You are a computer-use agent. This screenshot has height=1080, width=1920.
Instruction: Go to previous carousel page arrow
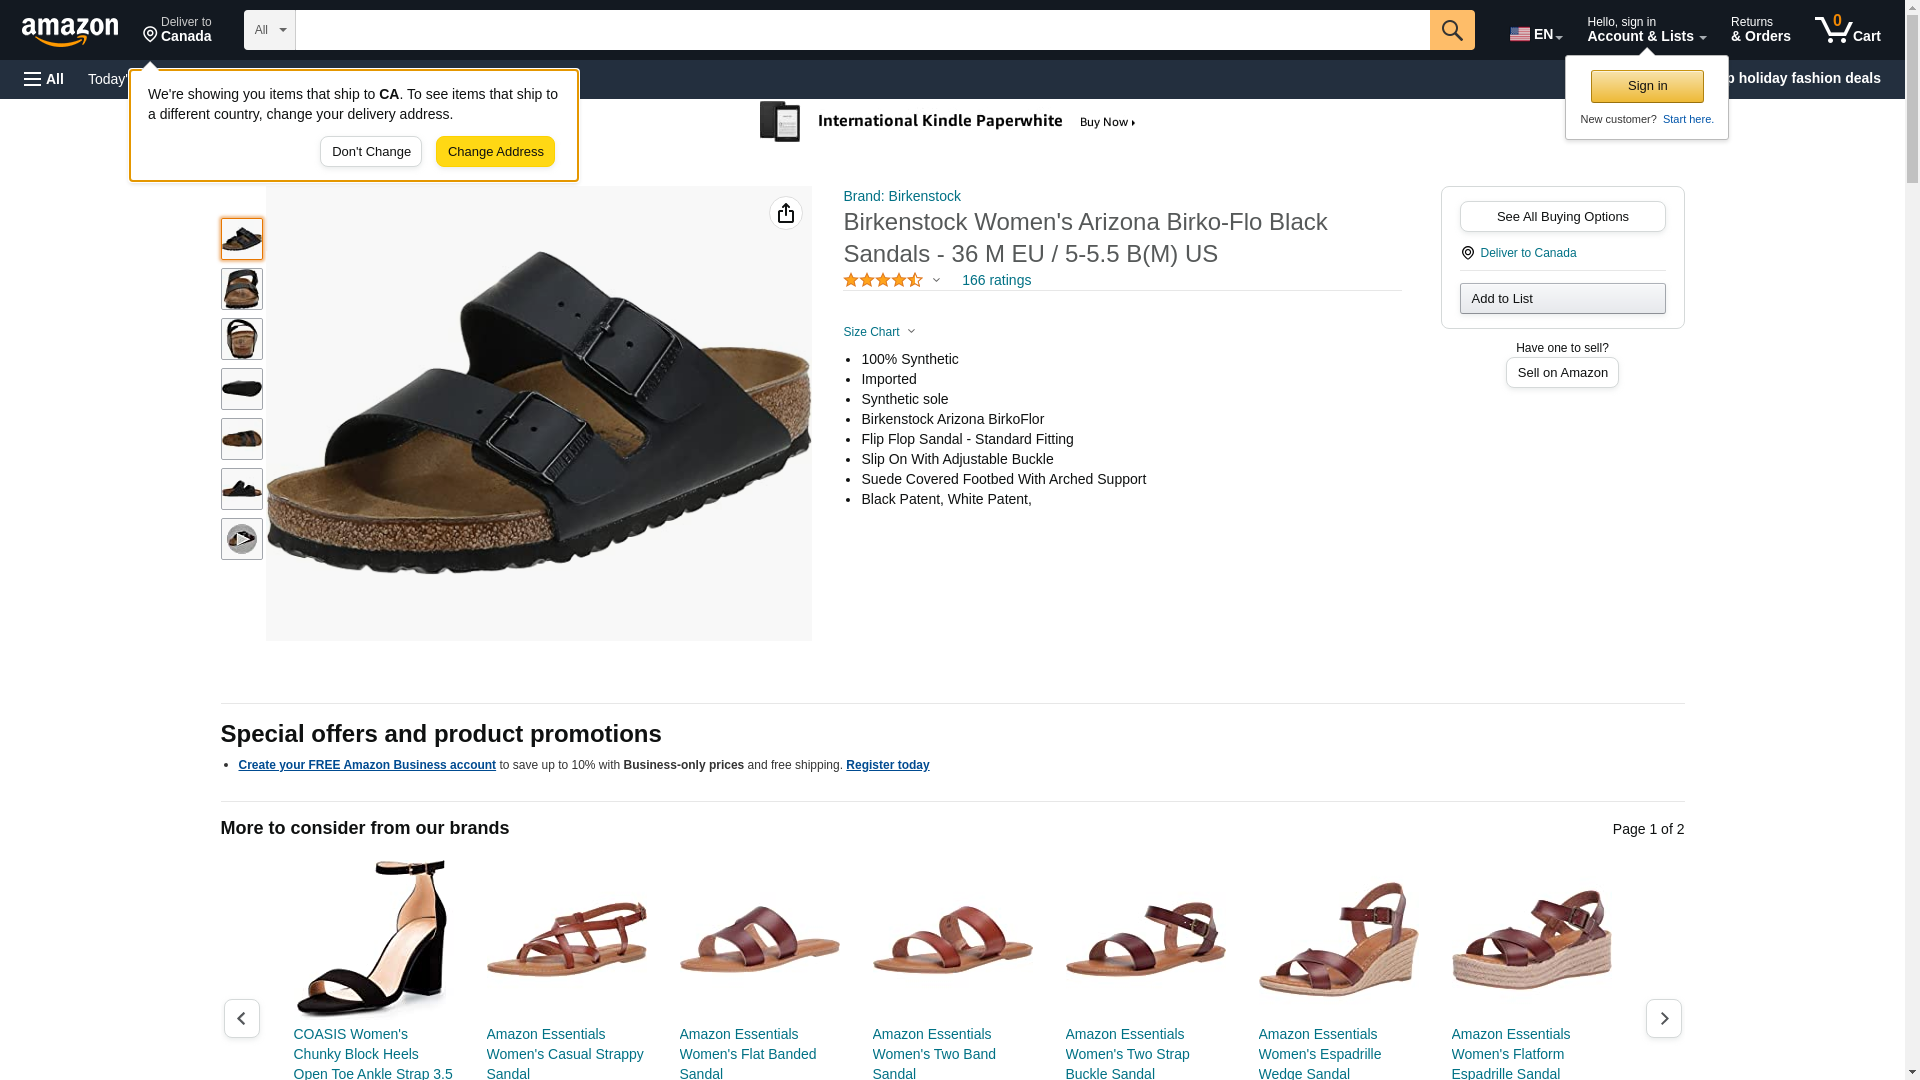point(242,1018)
